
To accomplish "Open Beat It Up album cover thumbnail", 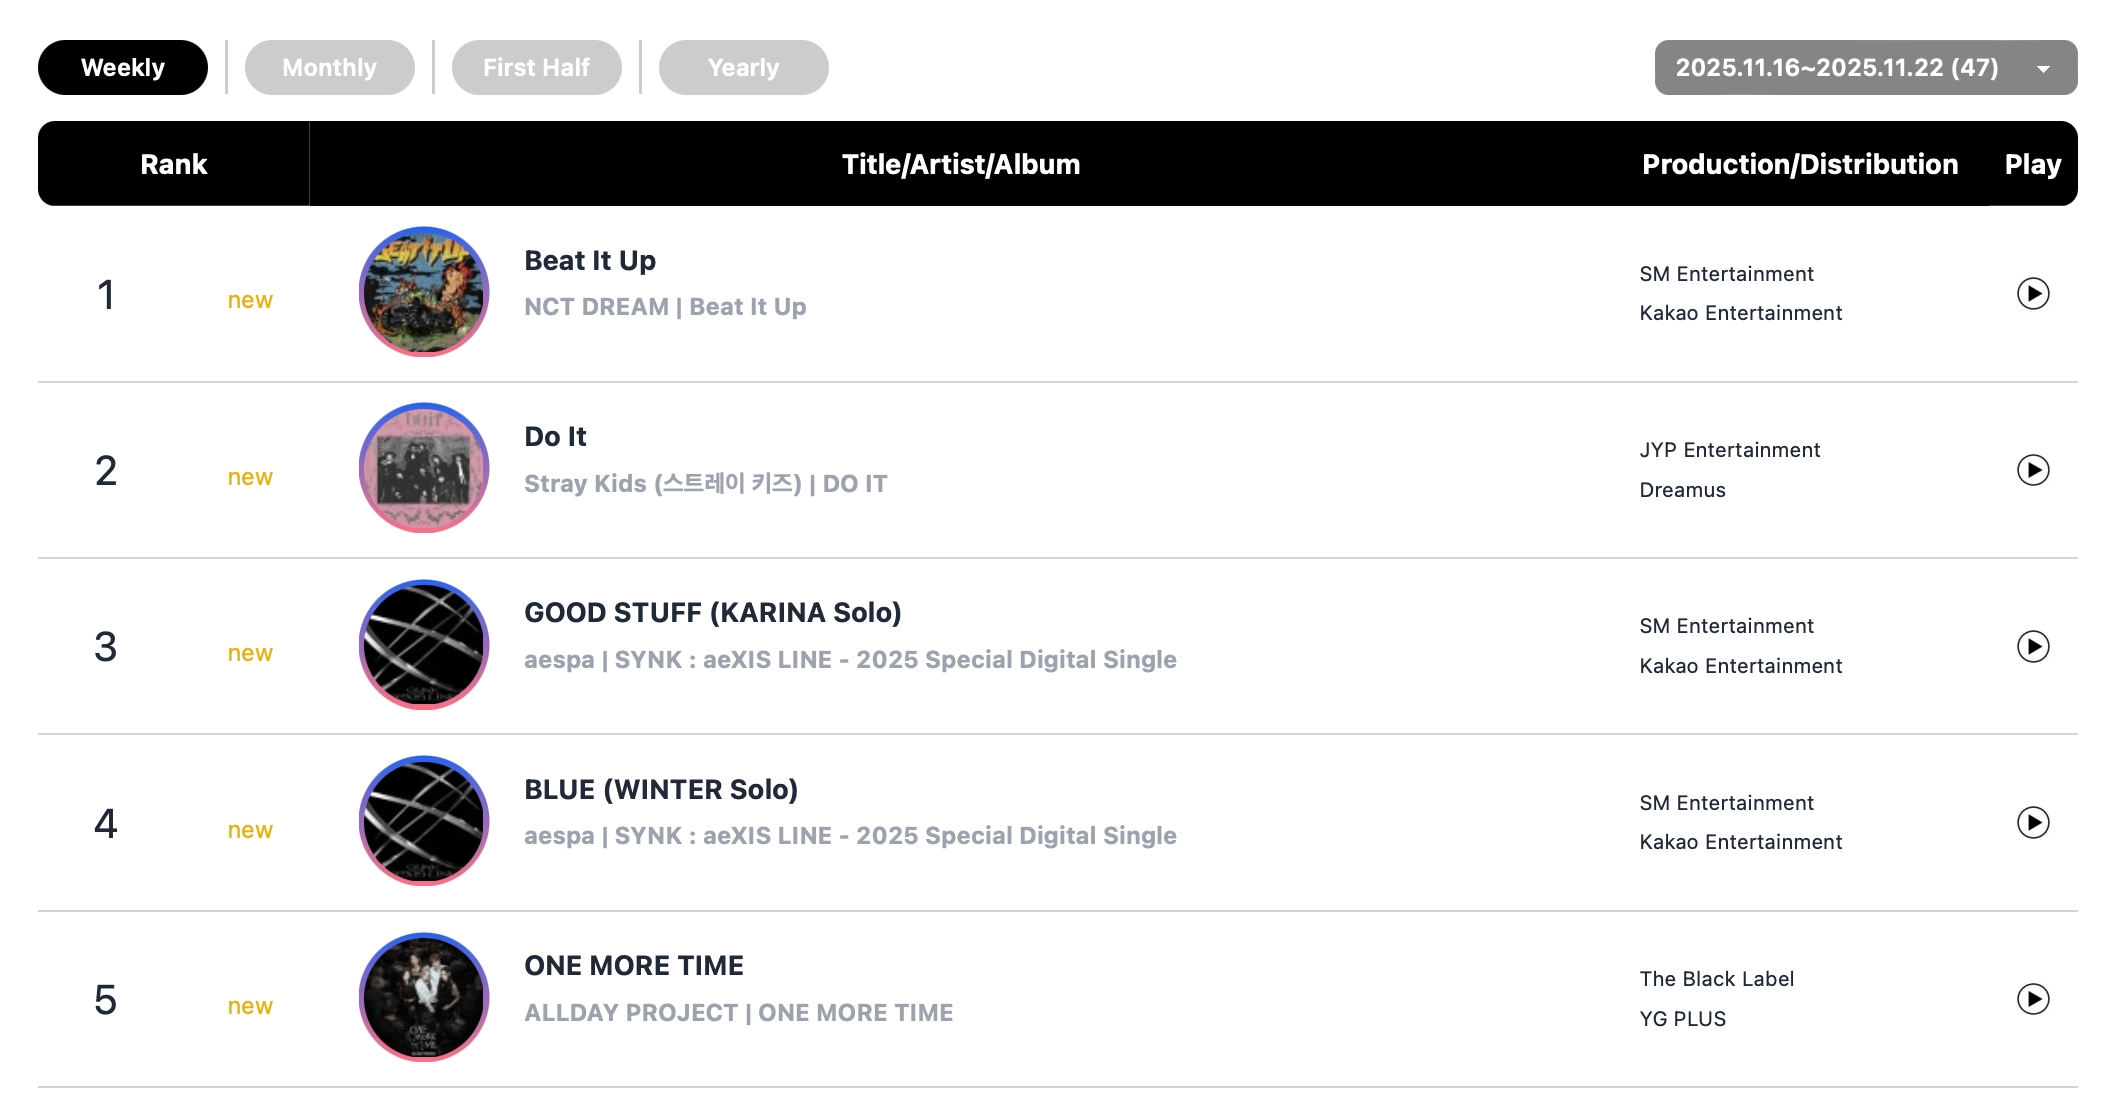I will (x=424, y=292).
